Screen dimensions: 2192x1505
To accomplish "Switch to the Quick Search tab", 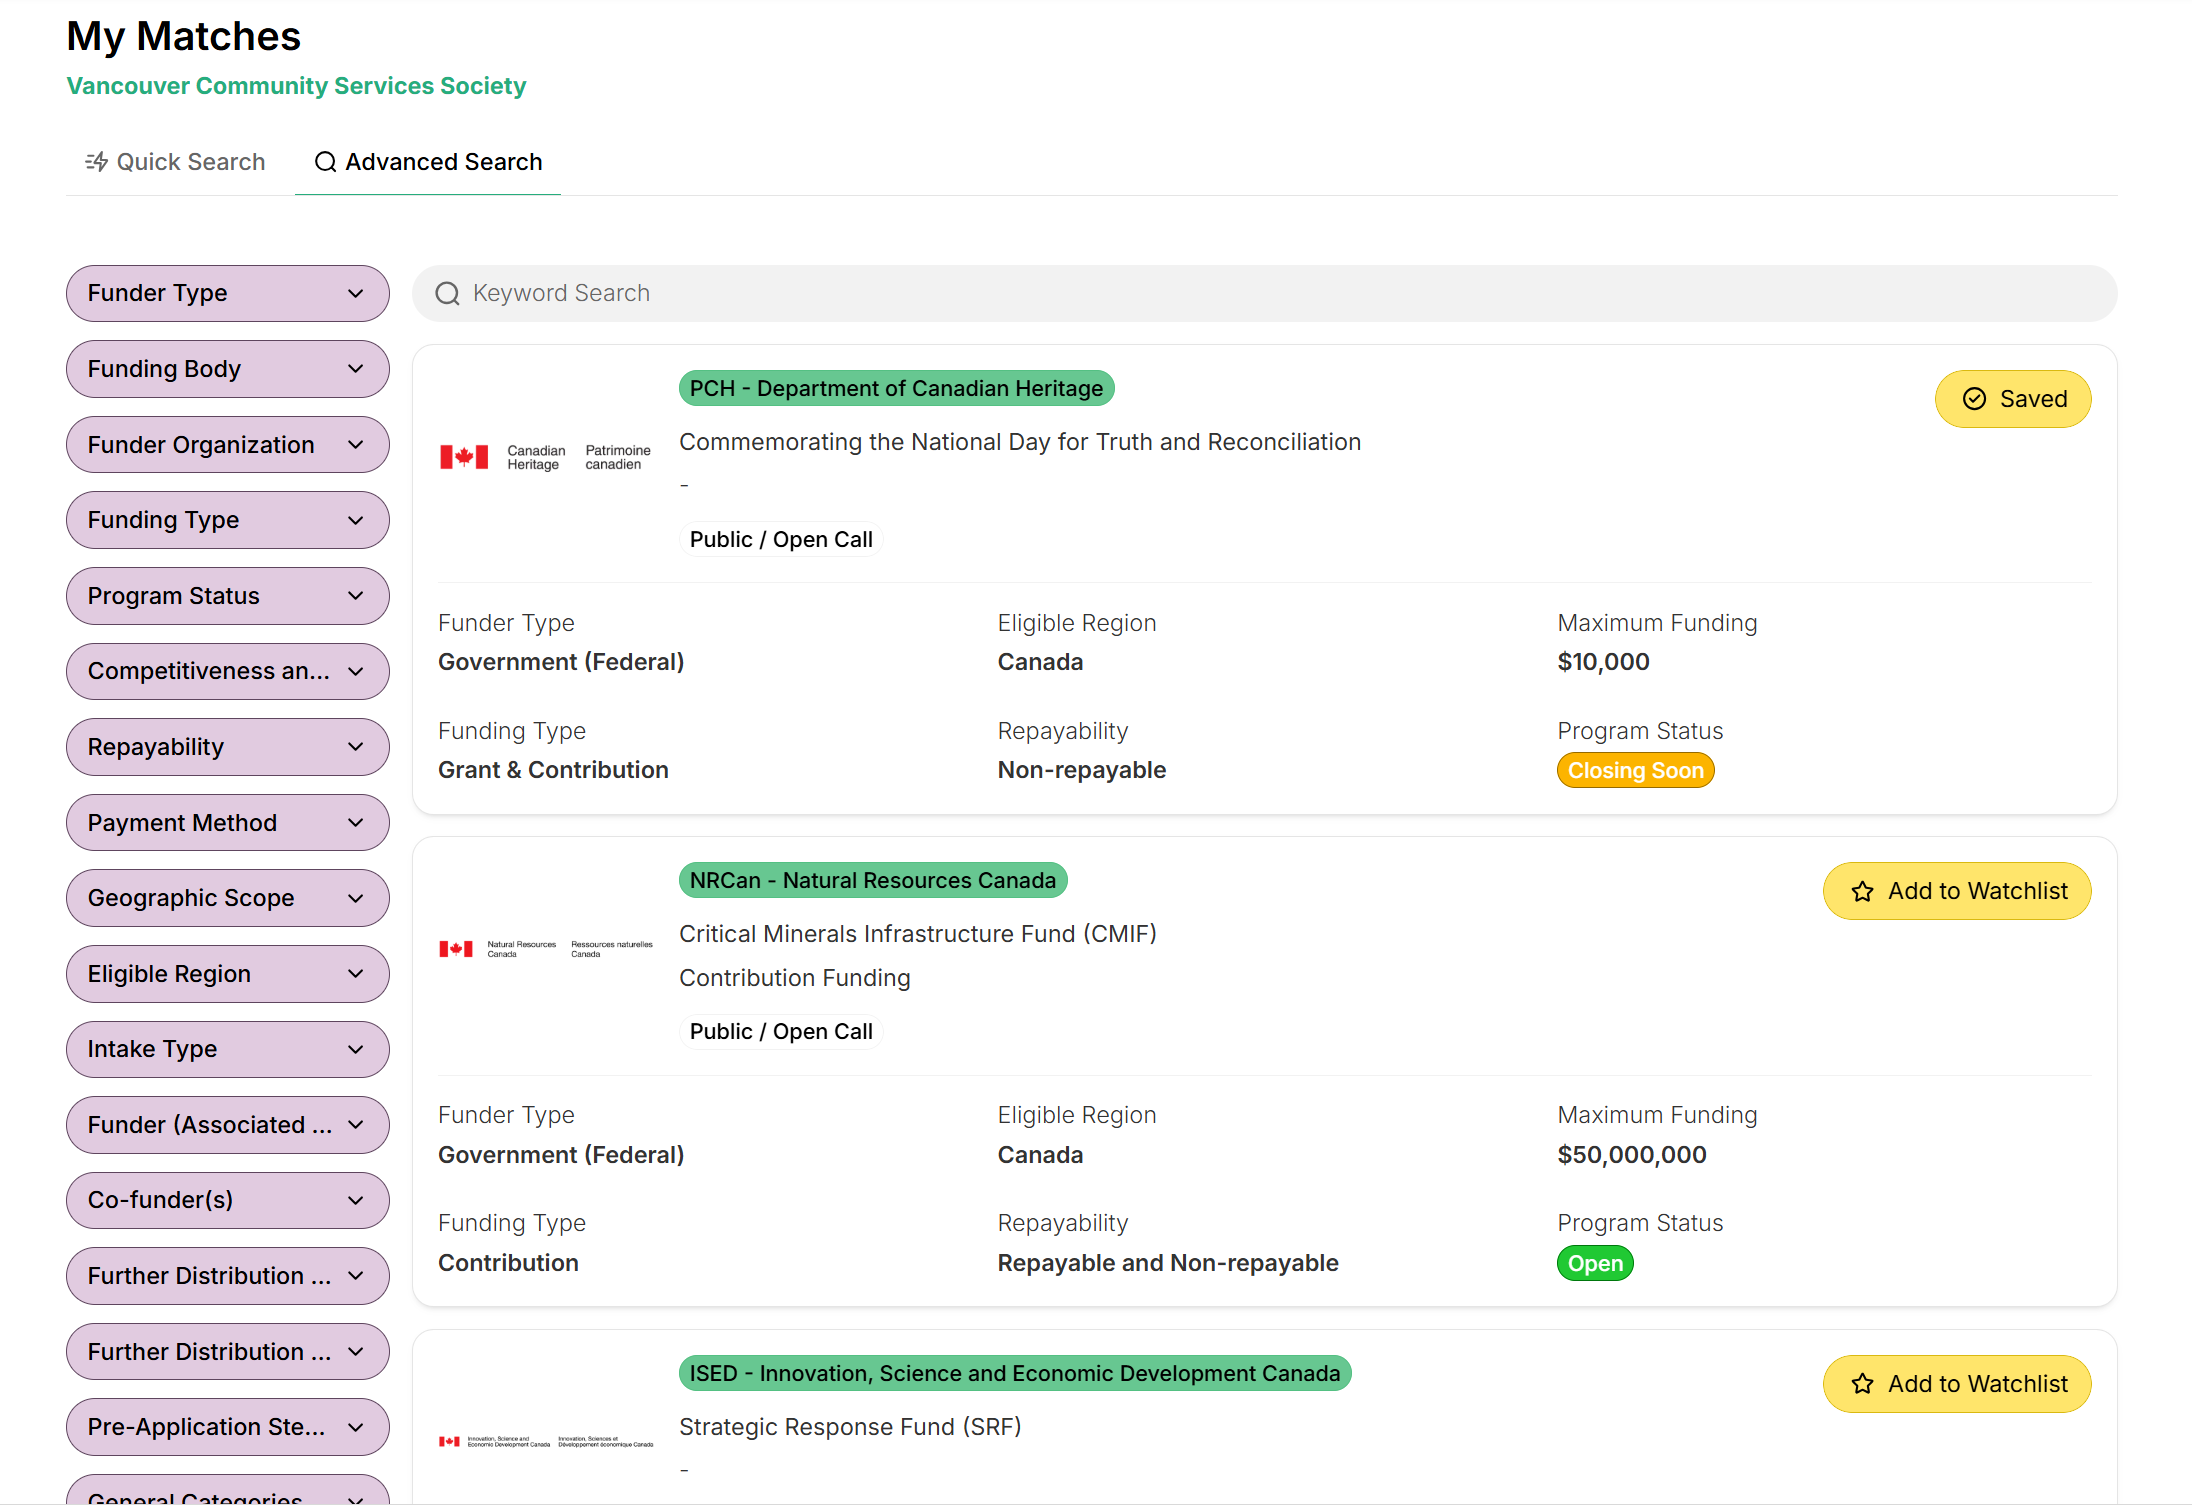I will click(x=176, y=162).
